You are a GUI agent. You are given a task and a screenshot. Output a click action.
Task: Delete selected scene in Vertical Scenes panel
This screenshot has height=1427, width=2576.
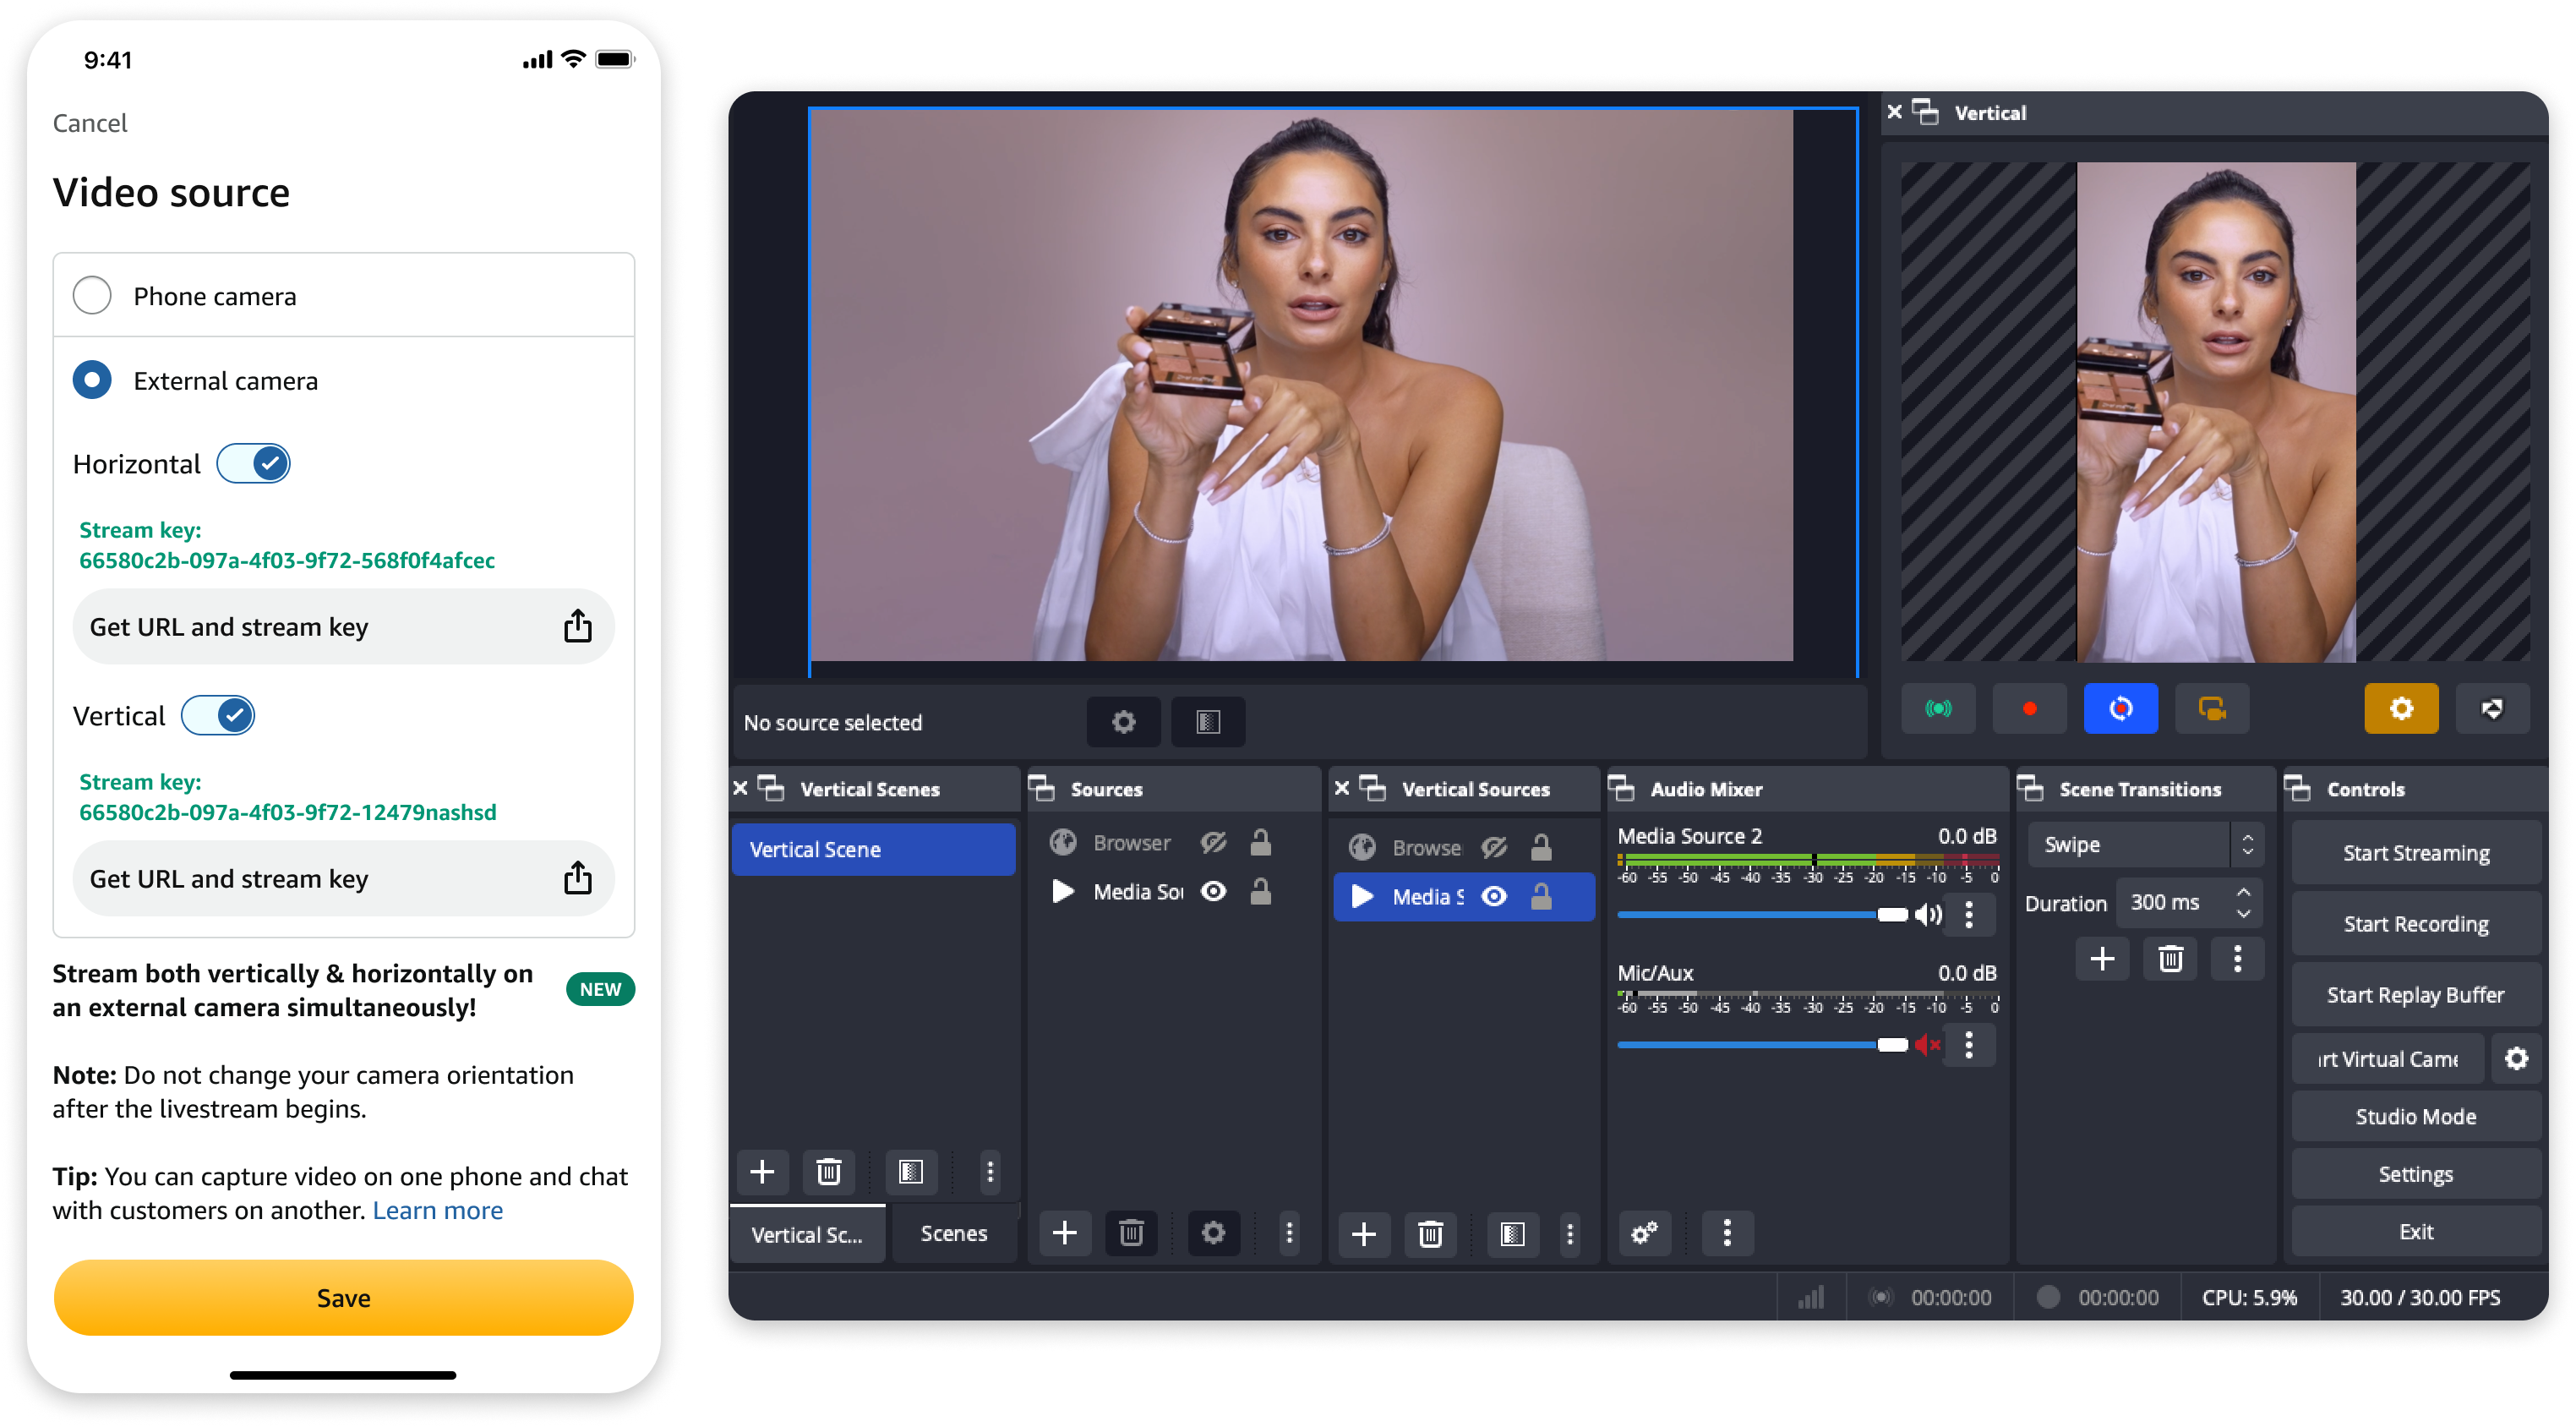[x=828, y=1171]
